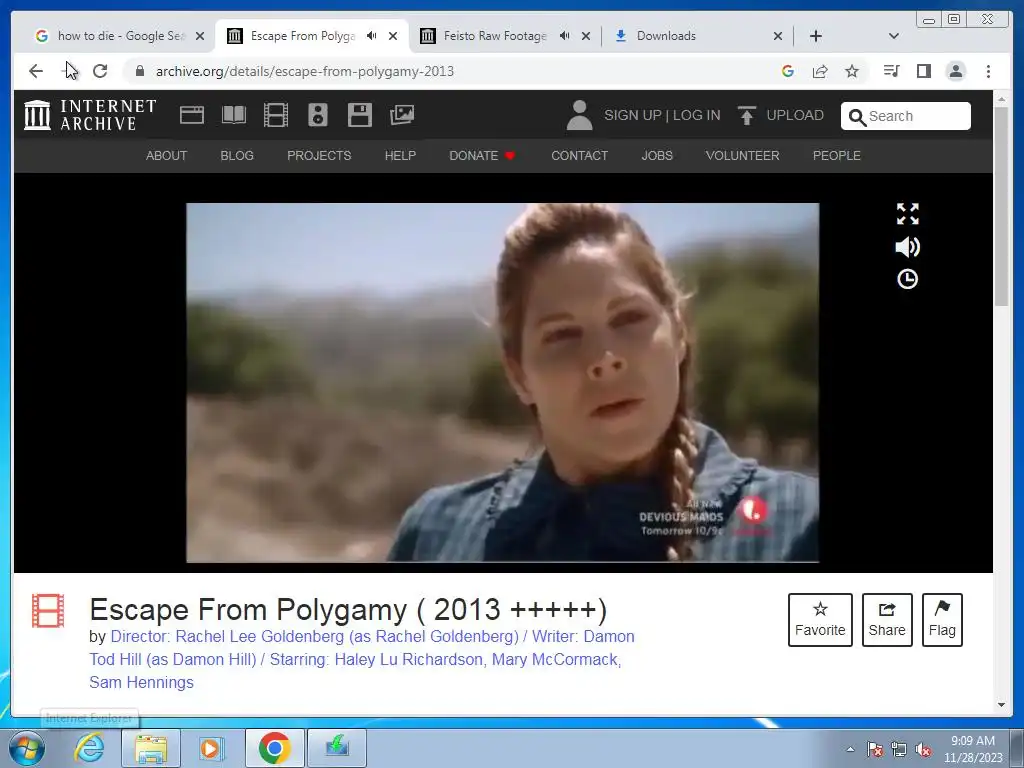
Task: Open the VOLUNTEER menu item
Action: pos(743,155)
